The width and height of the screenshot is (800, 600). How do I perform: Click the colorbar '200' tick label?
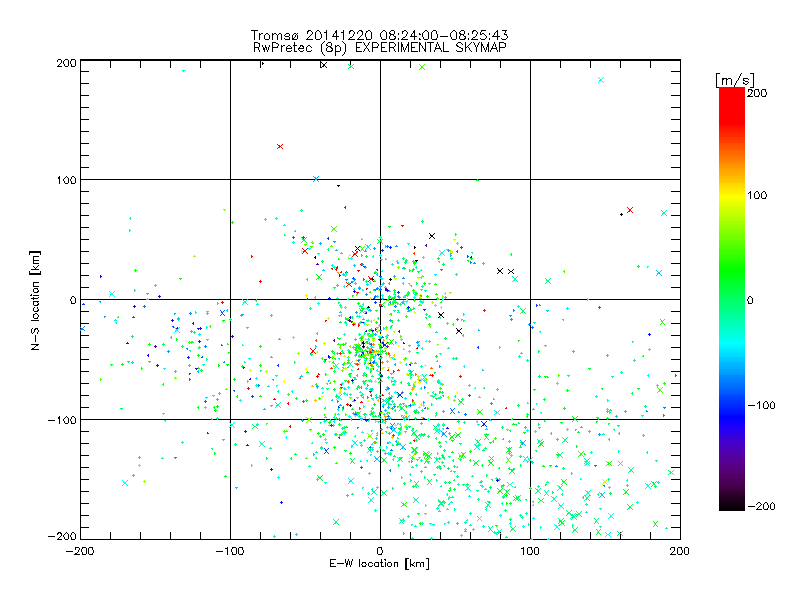pos(757,93)
